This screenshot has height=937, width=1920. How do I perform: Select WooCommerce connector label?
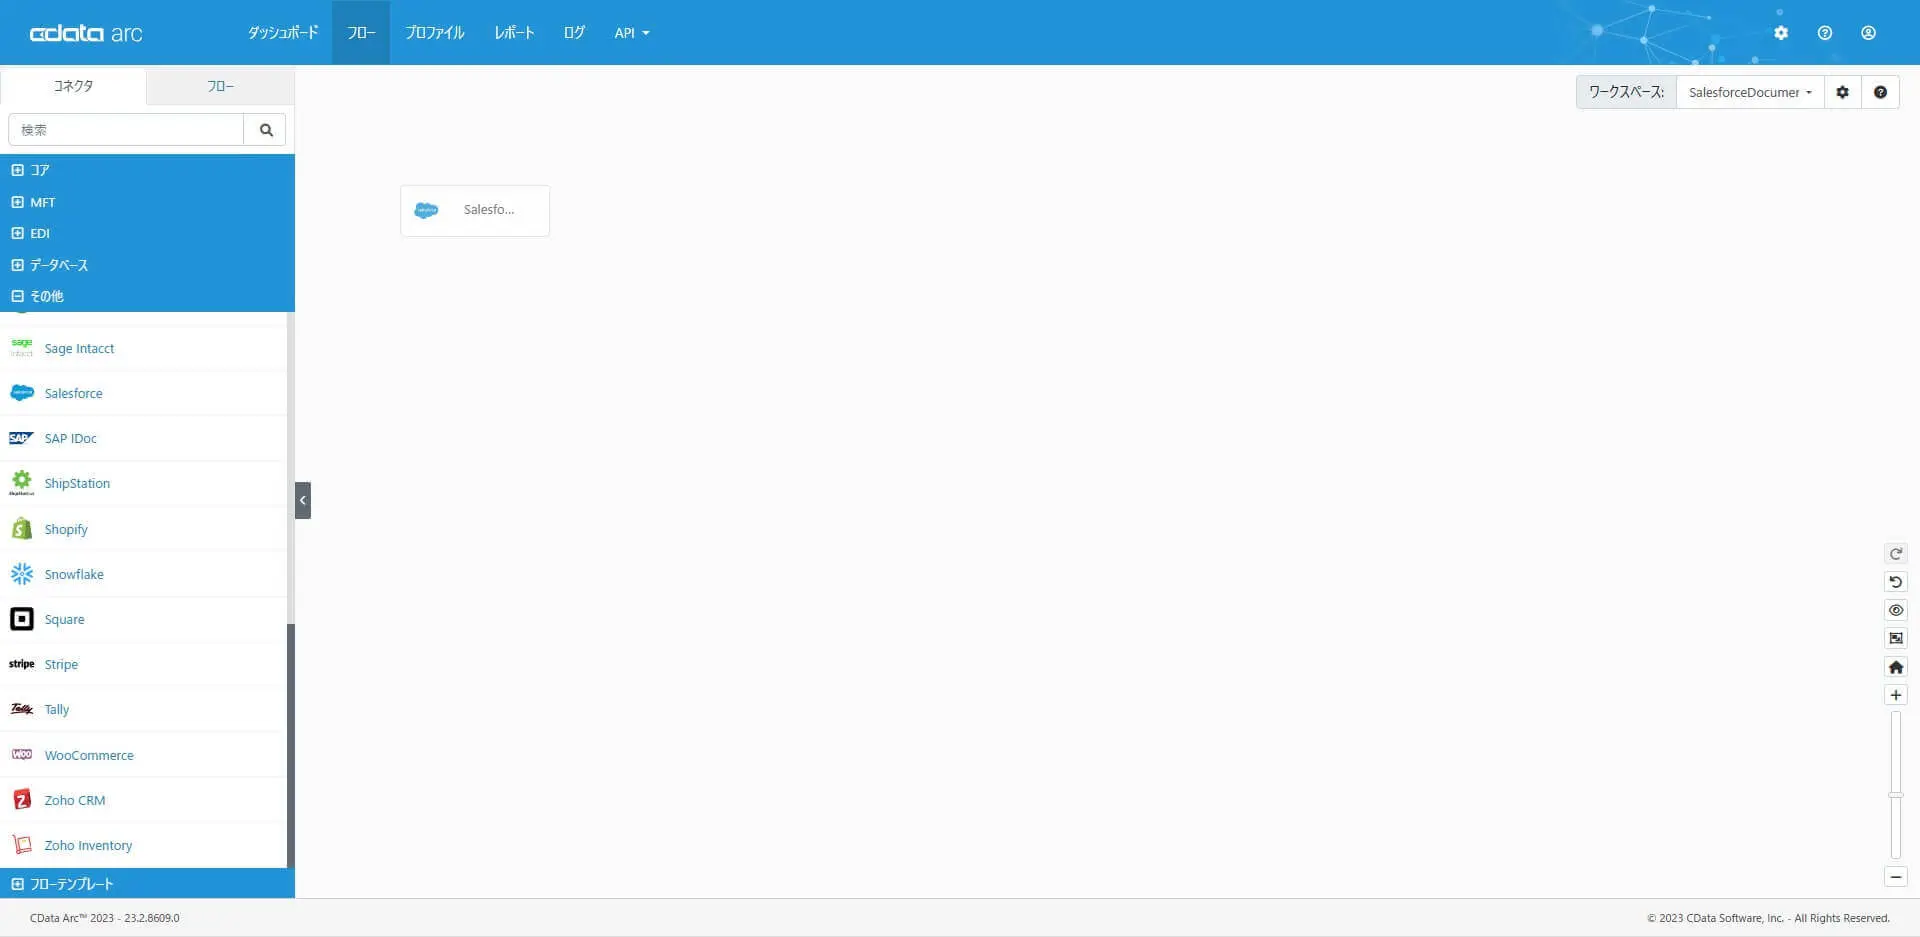(x=89, y=755)
